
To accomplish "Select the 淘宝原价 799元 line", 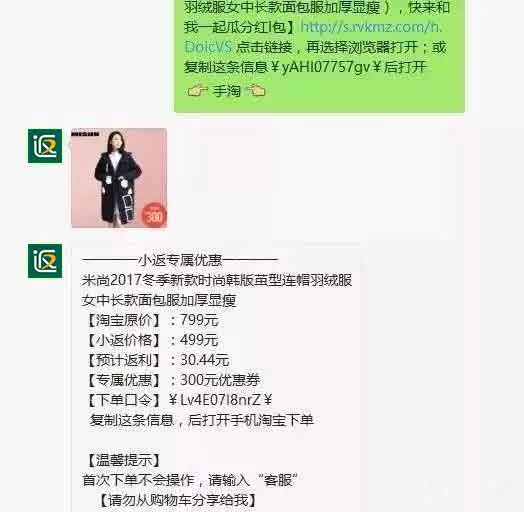I will [x=153, y=320].
